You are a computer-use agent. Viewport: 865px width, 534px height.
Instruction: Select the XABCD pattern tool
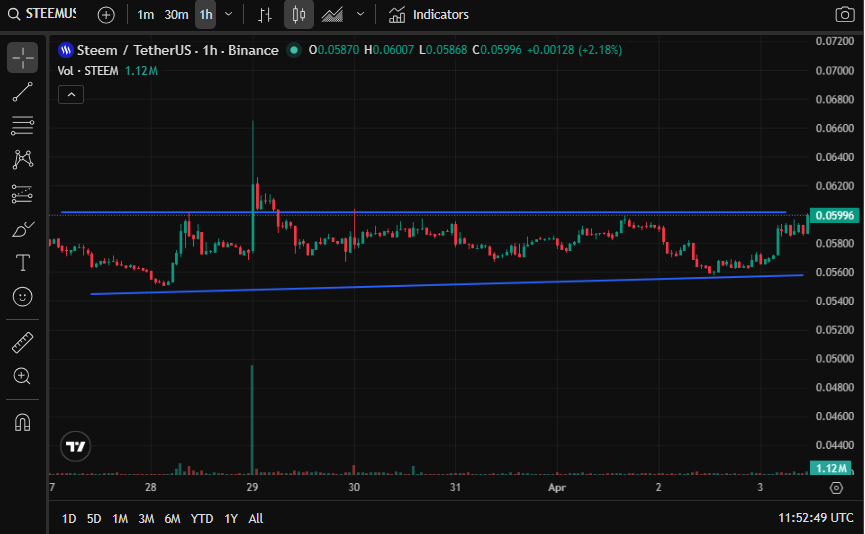tap(23, 159)
